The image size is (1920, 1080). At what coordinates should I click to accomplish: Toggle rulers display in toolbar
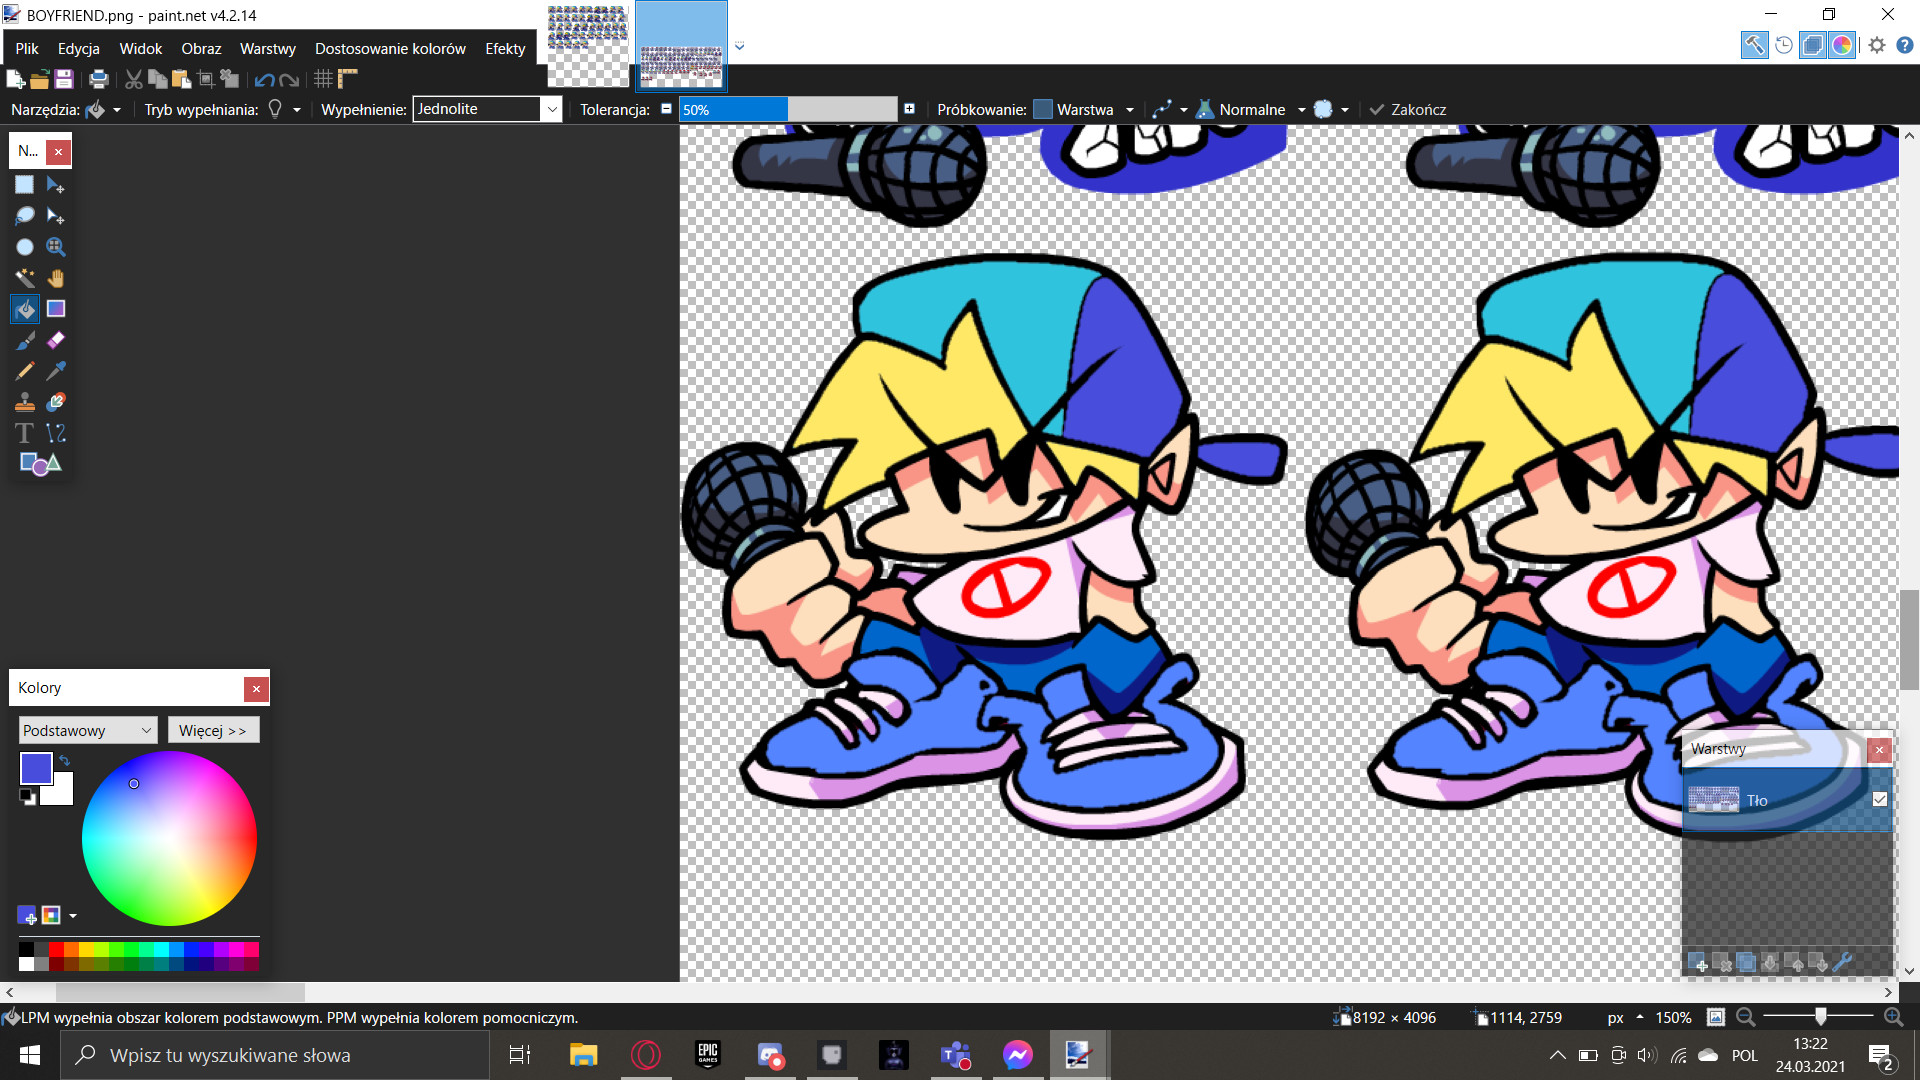click(x=347, y=79)
